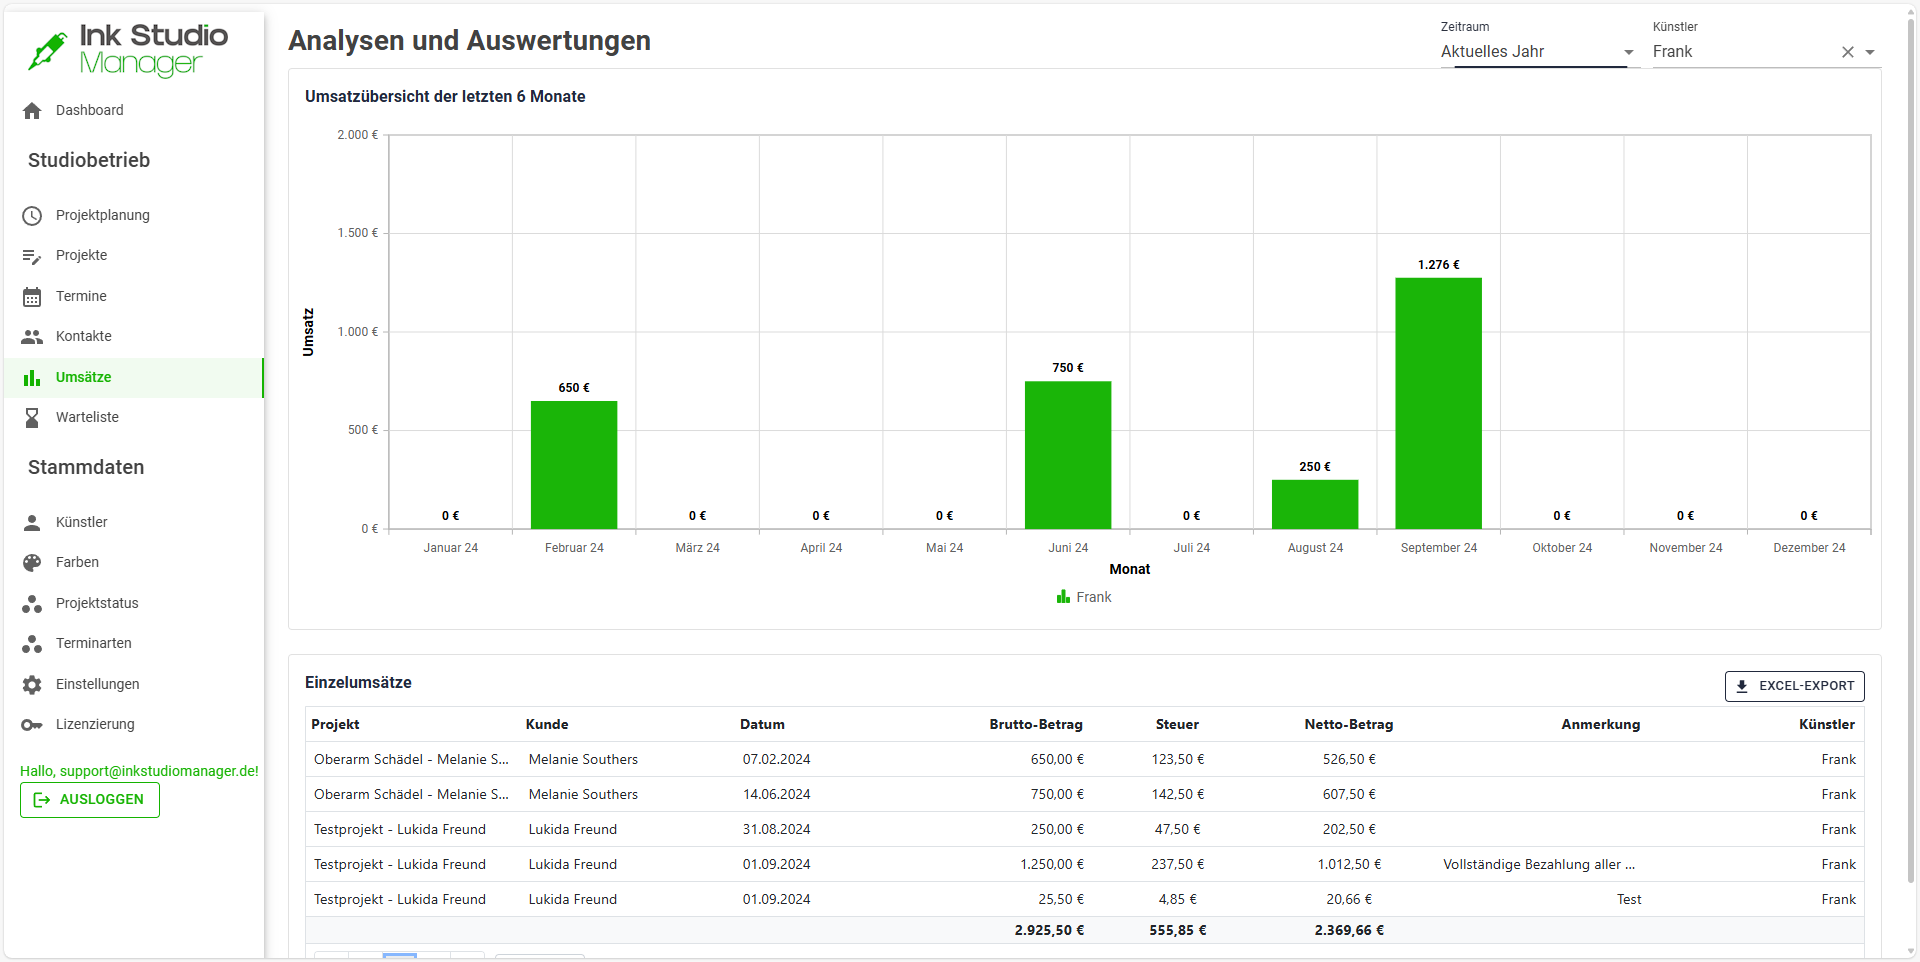Open Einstellungen via the gear icon

32,685
